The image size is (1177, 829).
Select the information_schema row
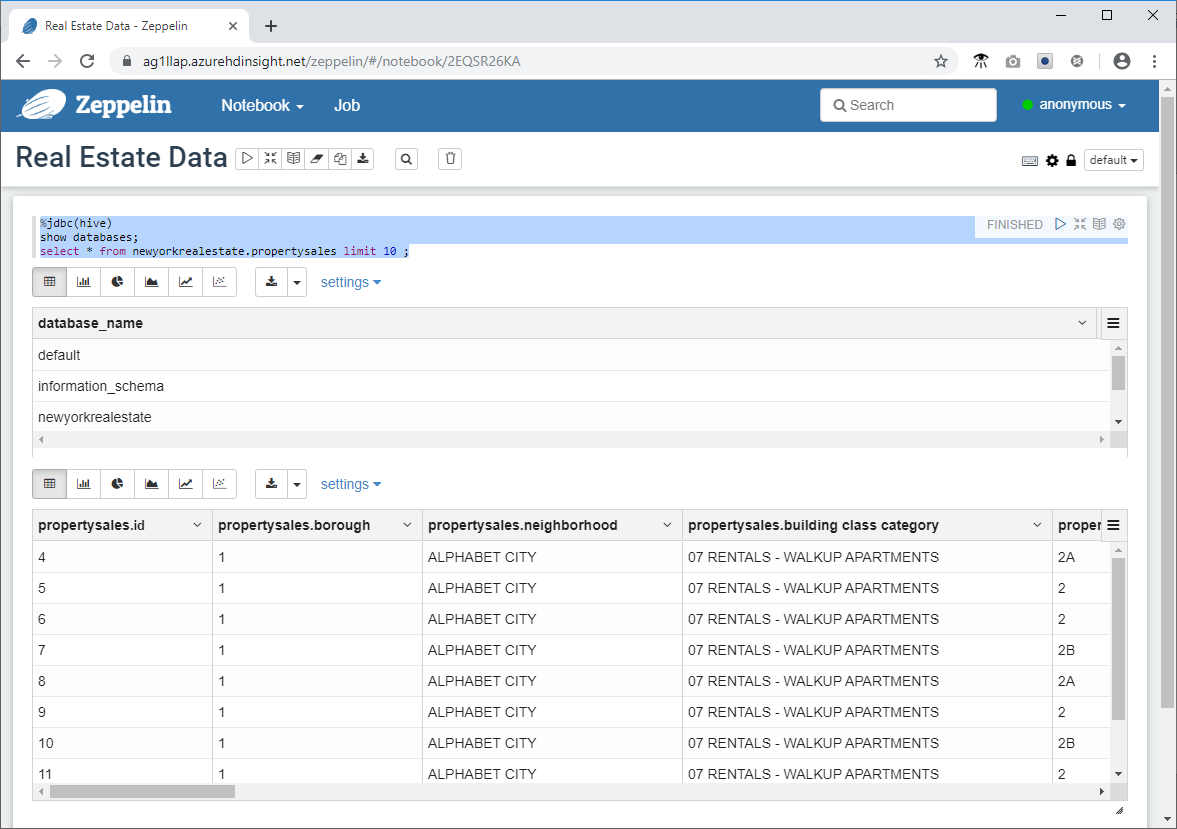point(571,386)
